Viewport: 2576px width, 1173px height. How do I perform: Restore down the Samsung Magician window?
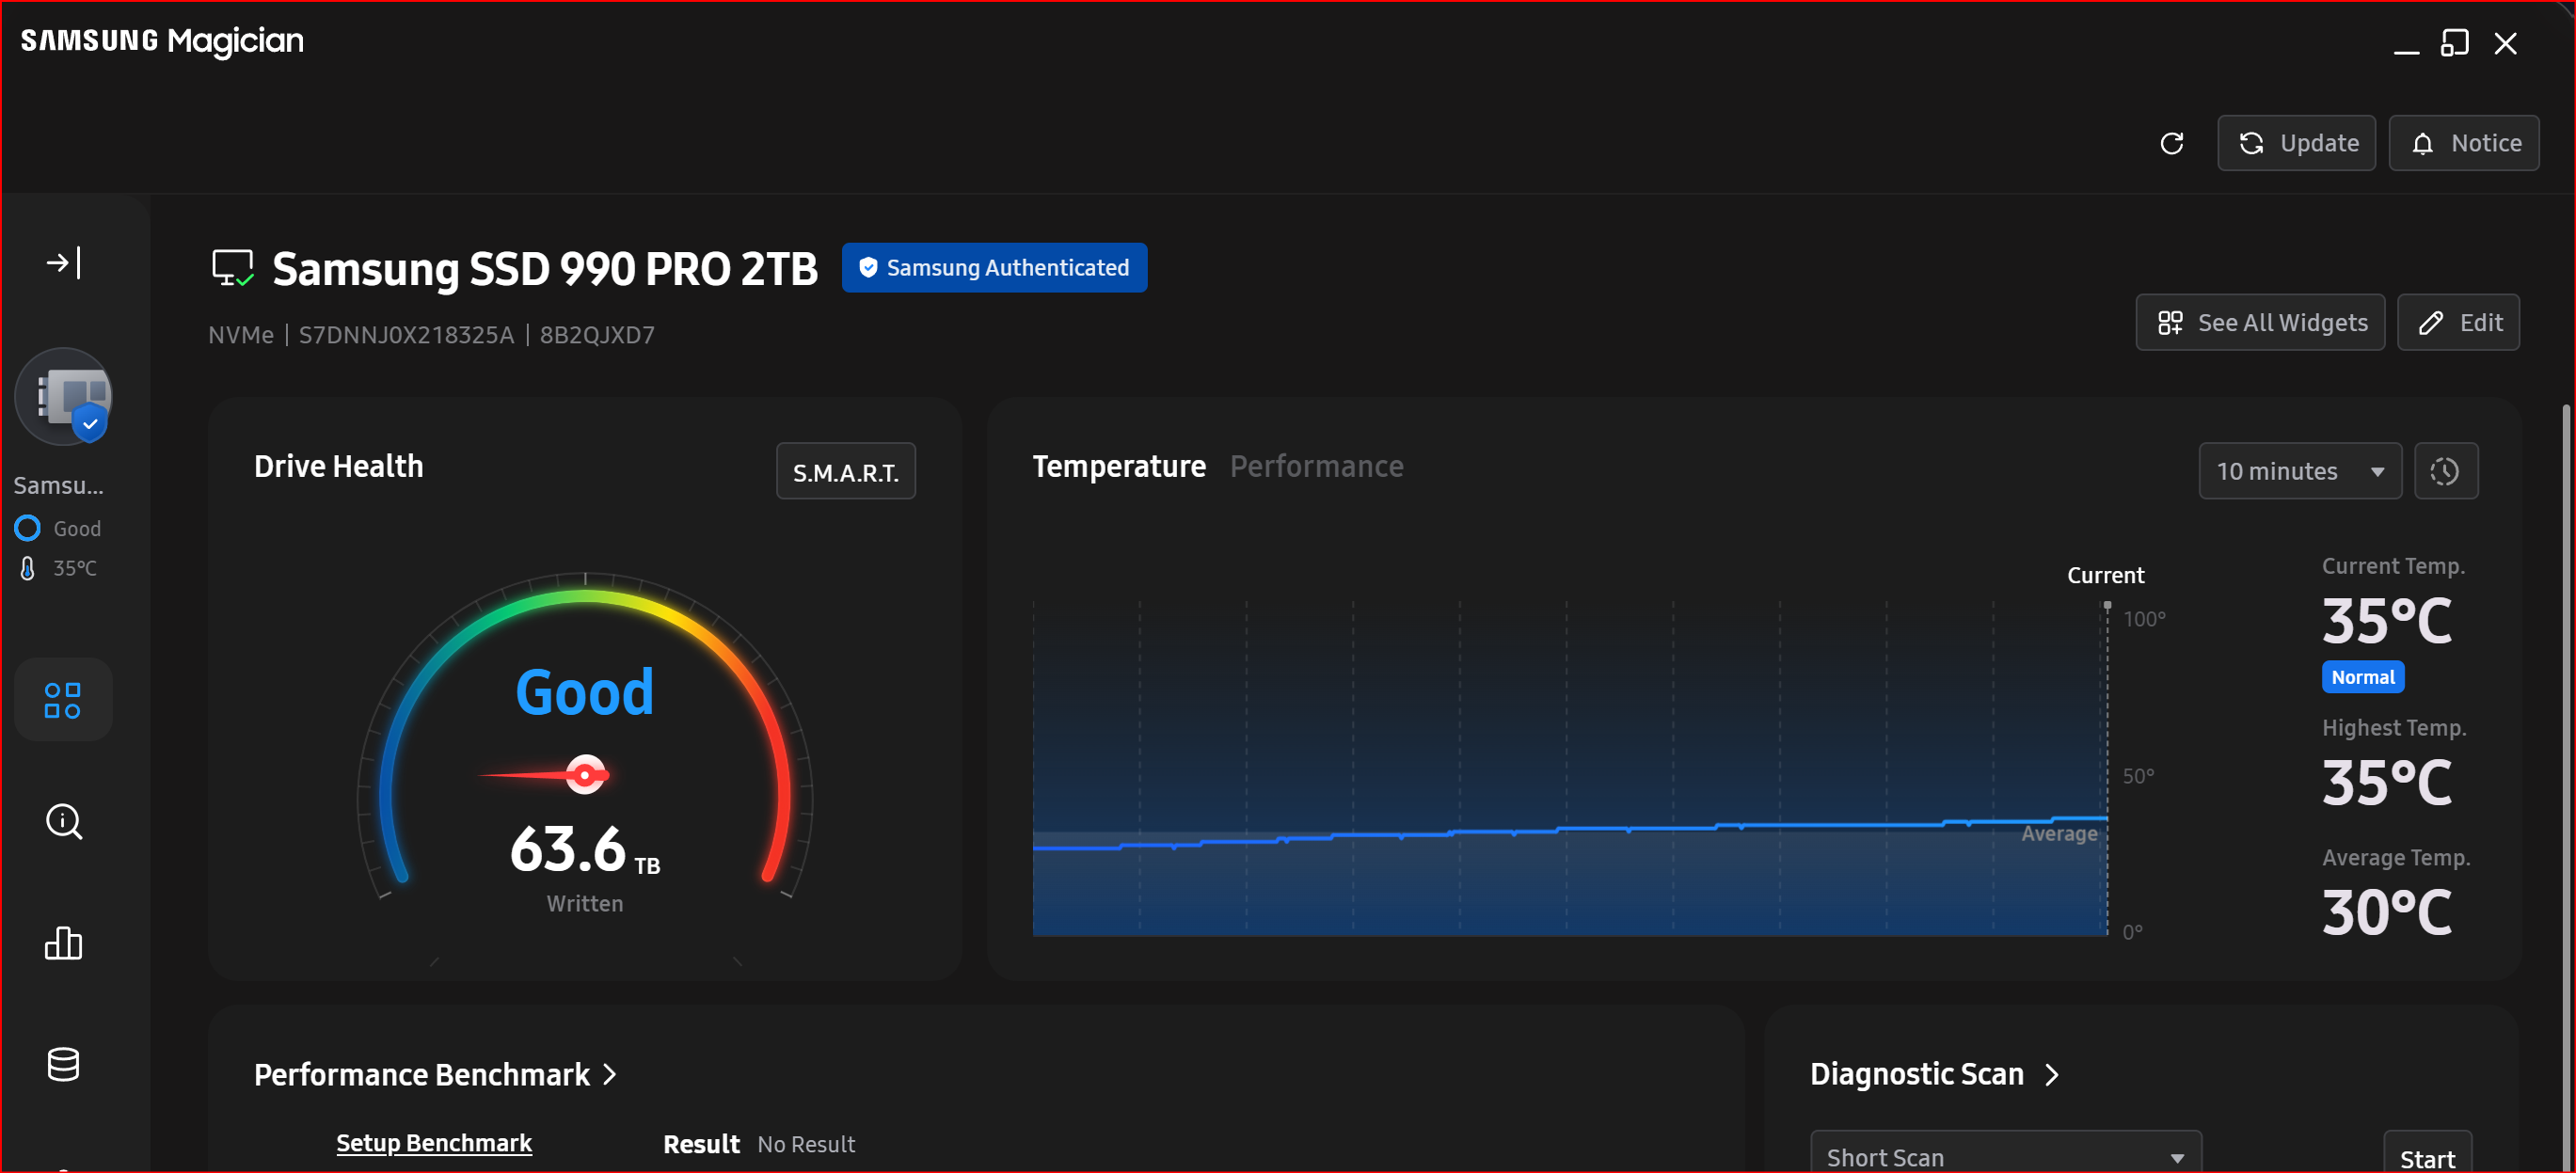click(2455, 44)
